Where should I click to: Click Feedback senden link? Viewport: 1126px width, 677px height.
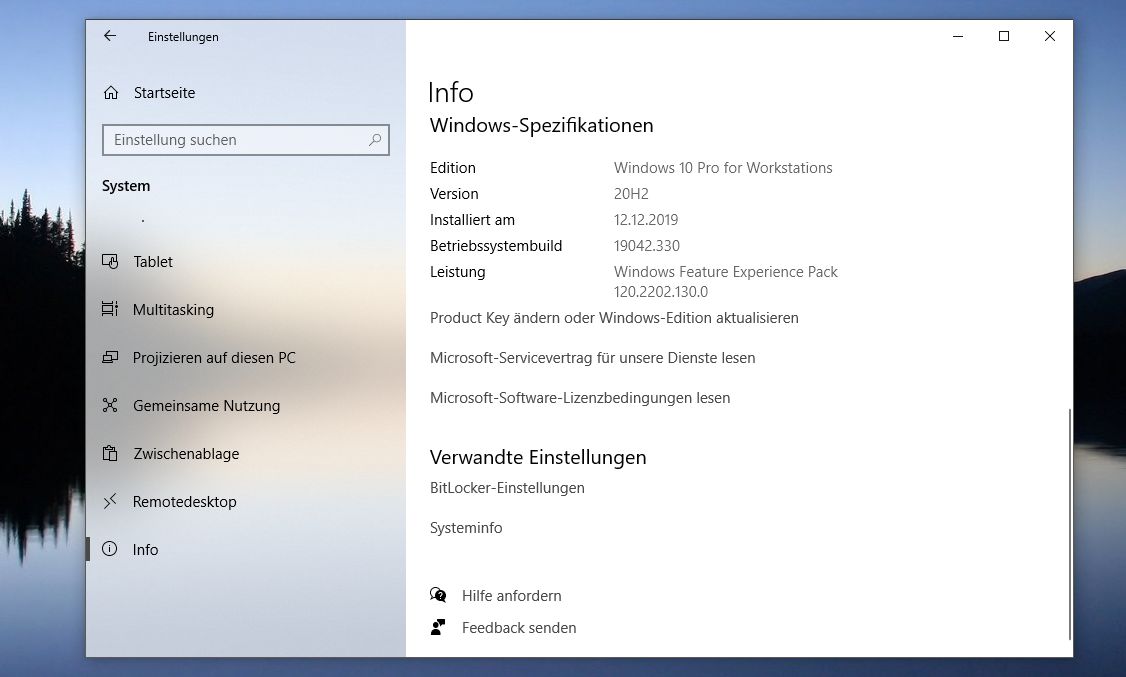click(x=518, y=628)
